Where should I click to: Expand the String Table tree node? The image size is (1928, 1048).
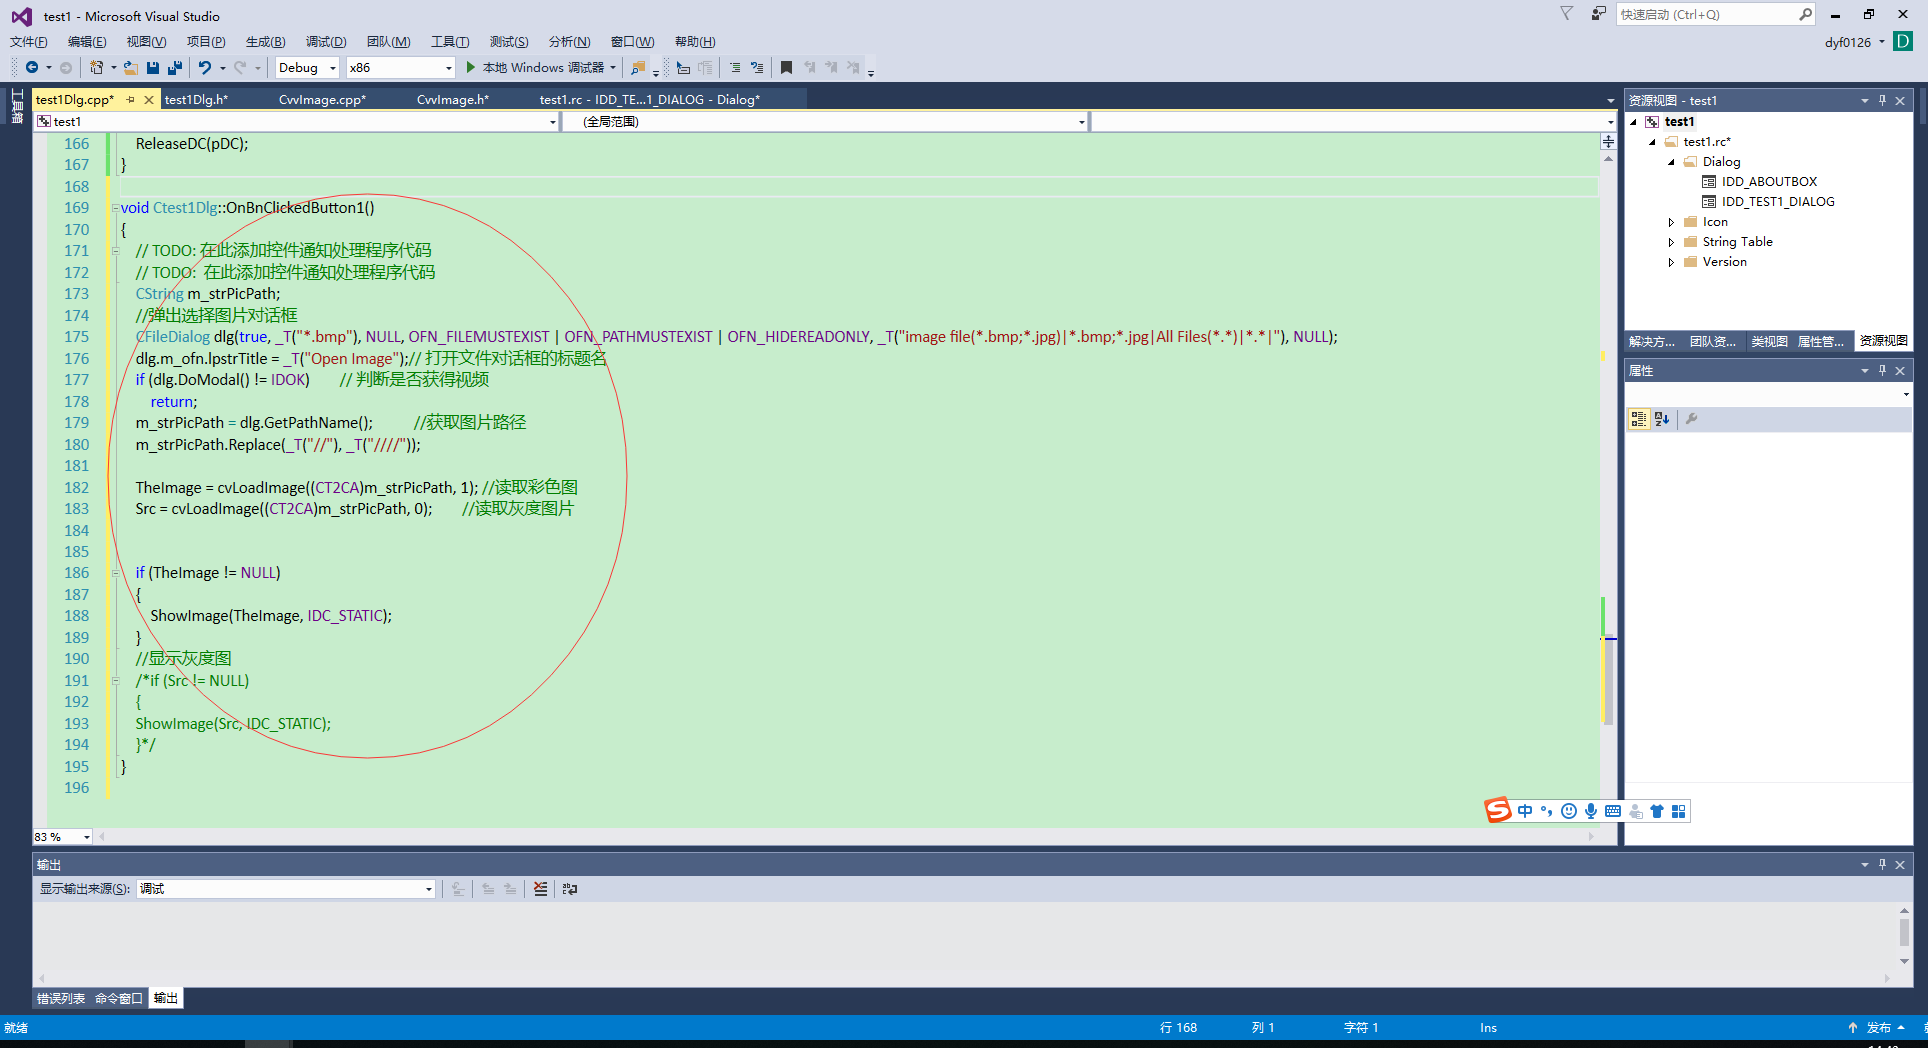point(1672,241)
